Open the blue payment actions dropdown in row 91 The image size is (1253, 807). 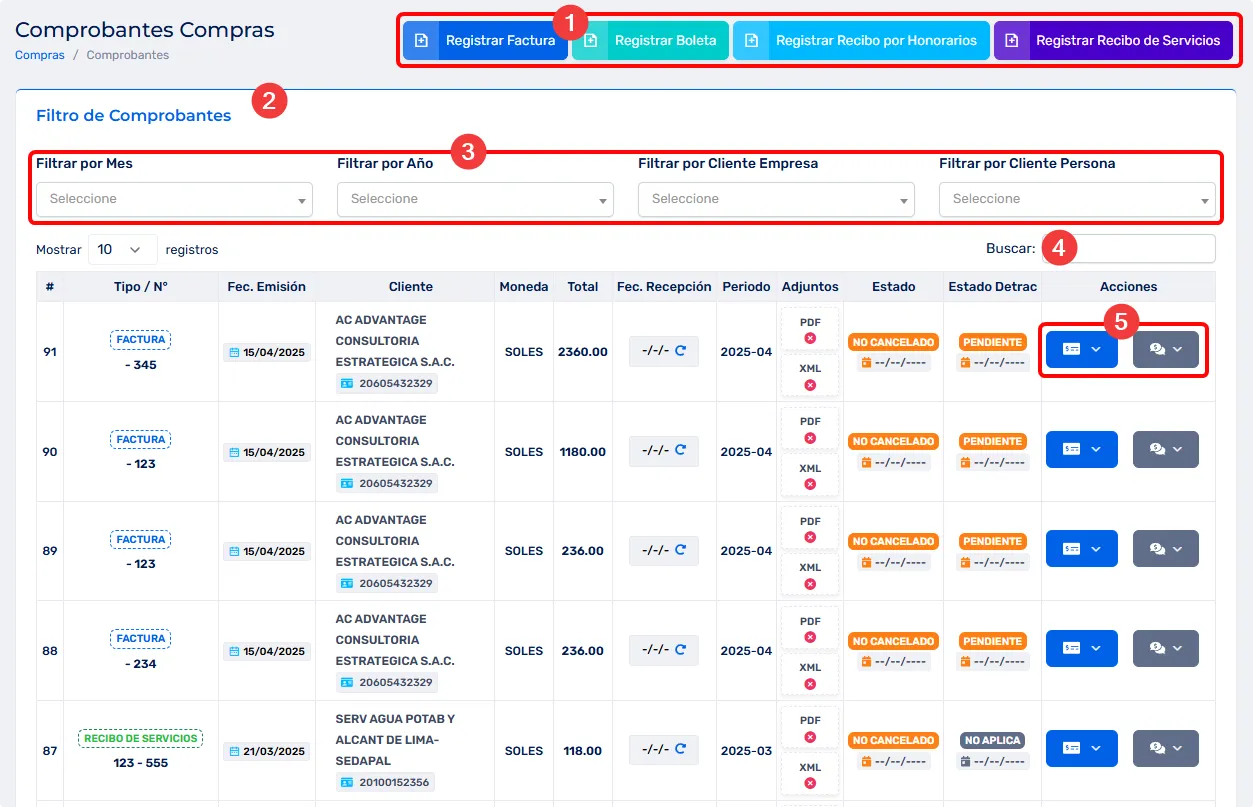coord(1081,349)
